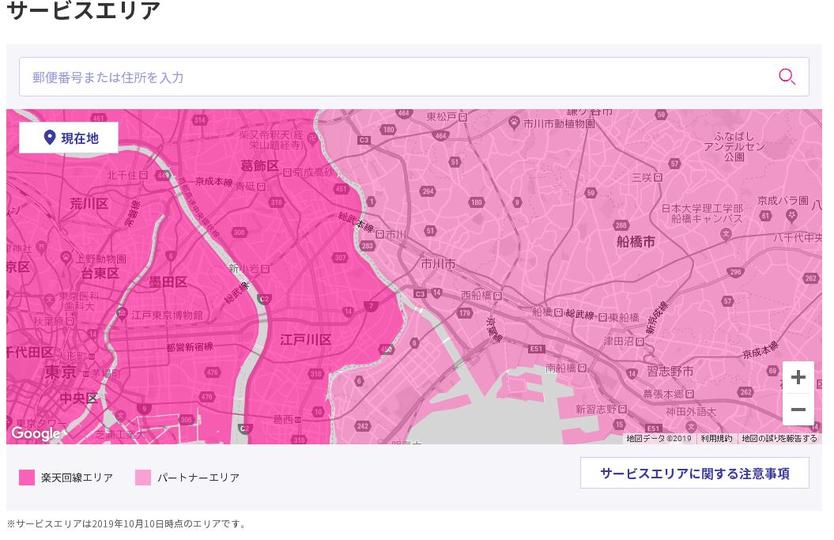This screenshot has width=834, height=540.
Task: Zoom in the map with plus
Action: (798, 377)
